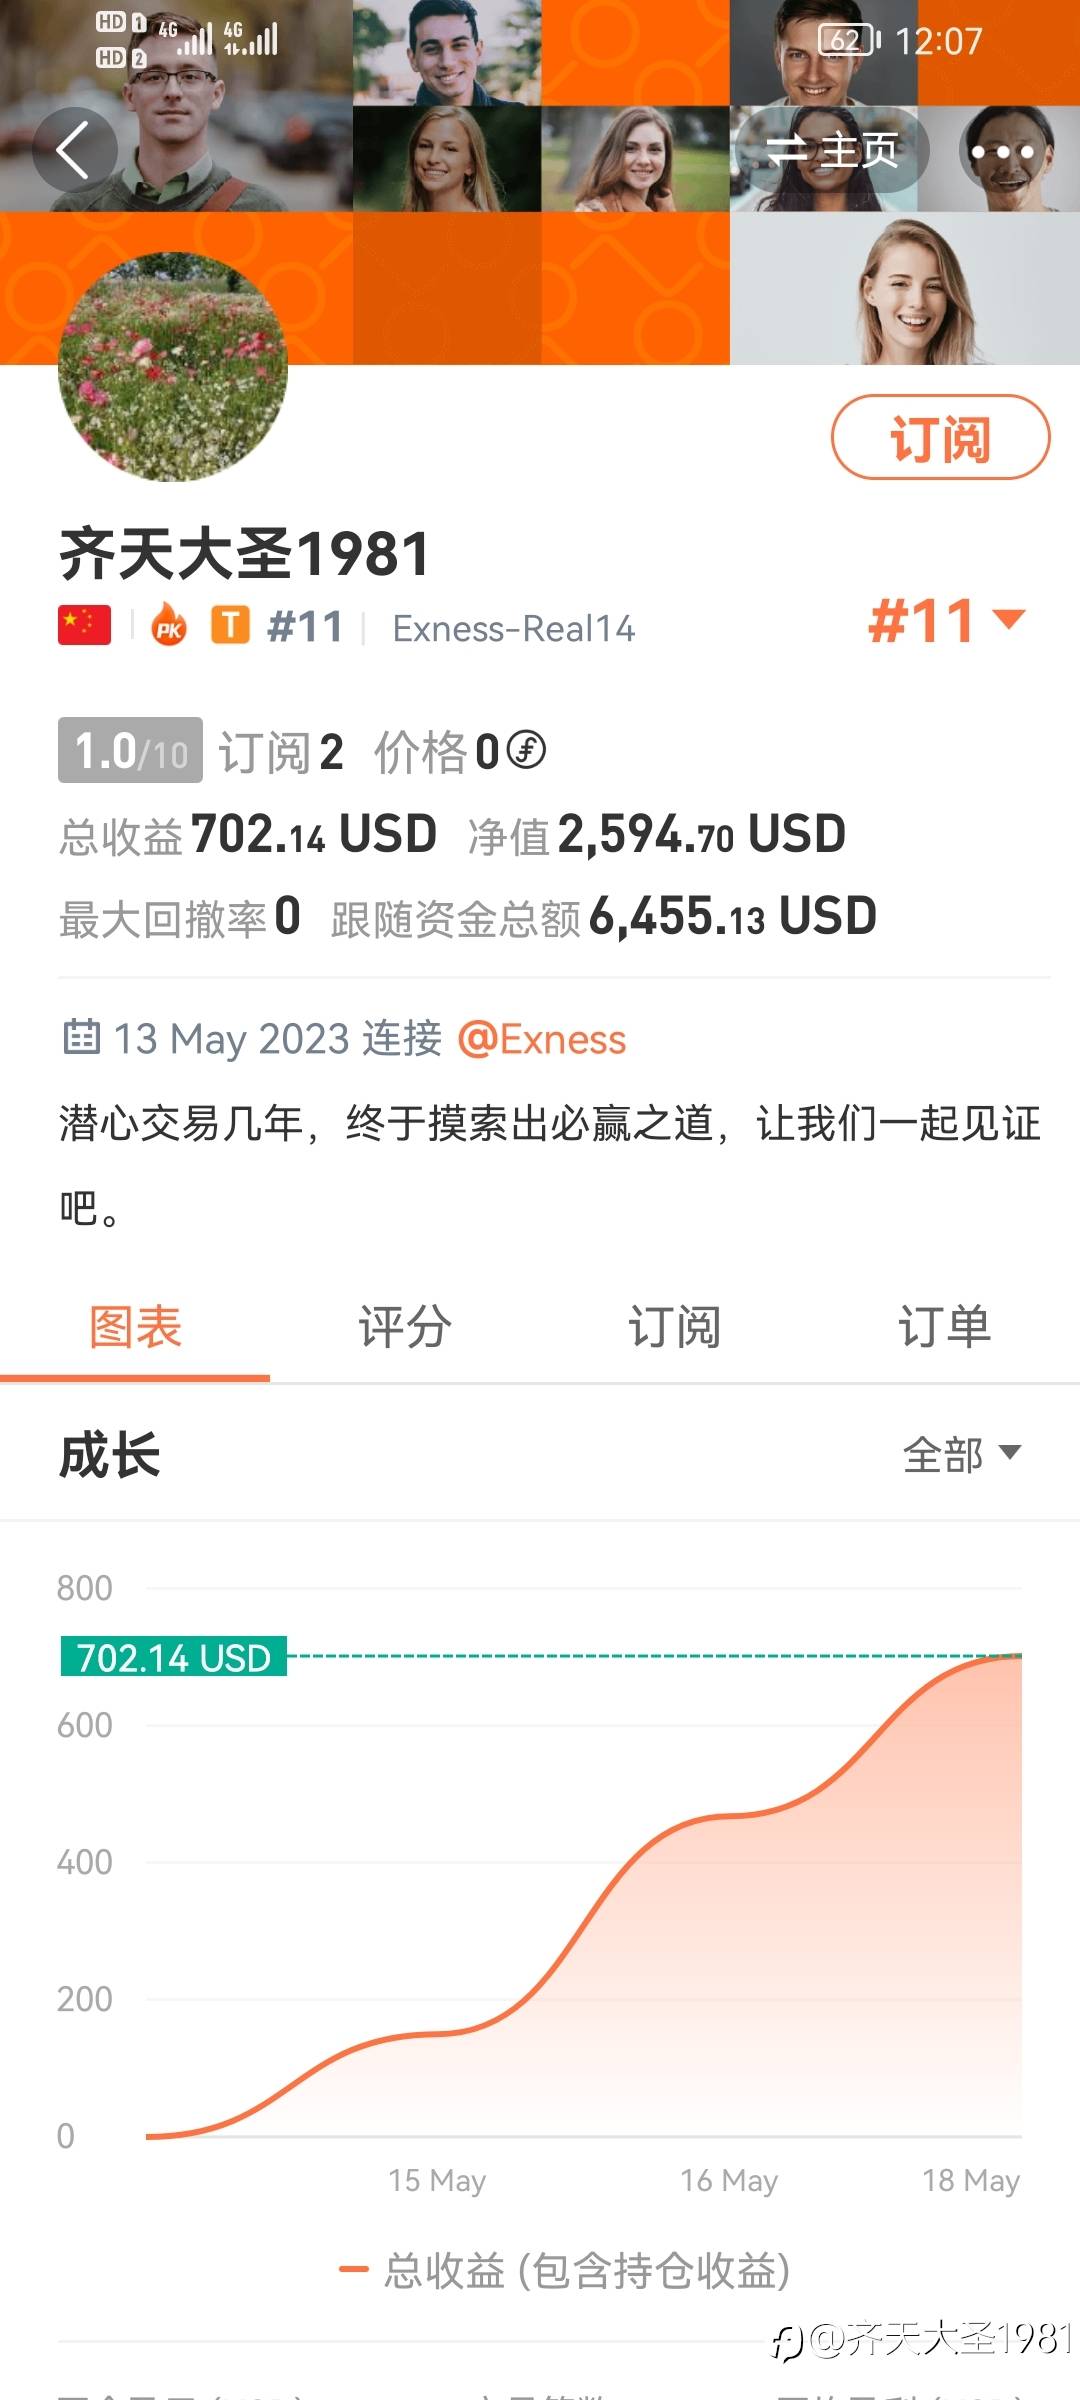Tap the currency symbol next to price 0

pyautogui.click(x=526, y=750)
